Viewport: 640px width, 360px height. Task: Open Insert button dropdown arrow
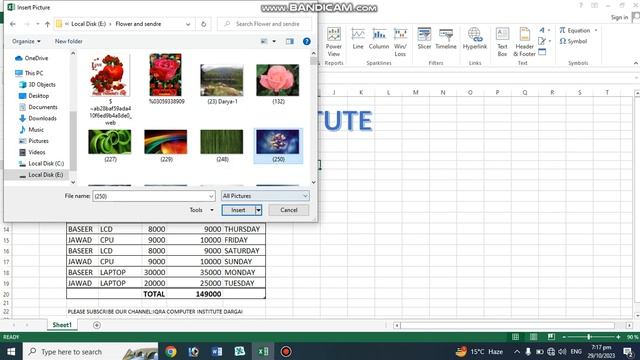tap(258, 210)
